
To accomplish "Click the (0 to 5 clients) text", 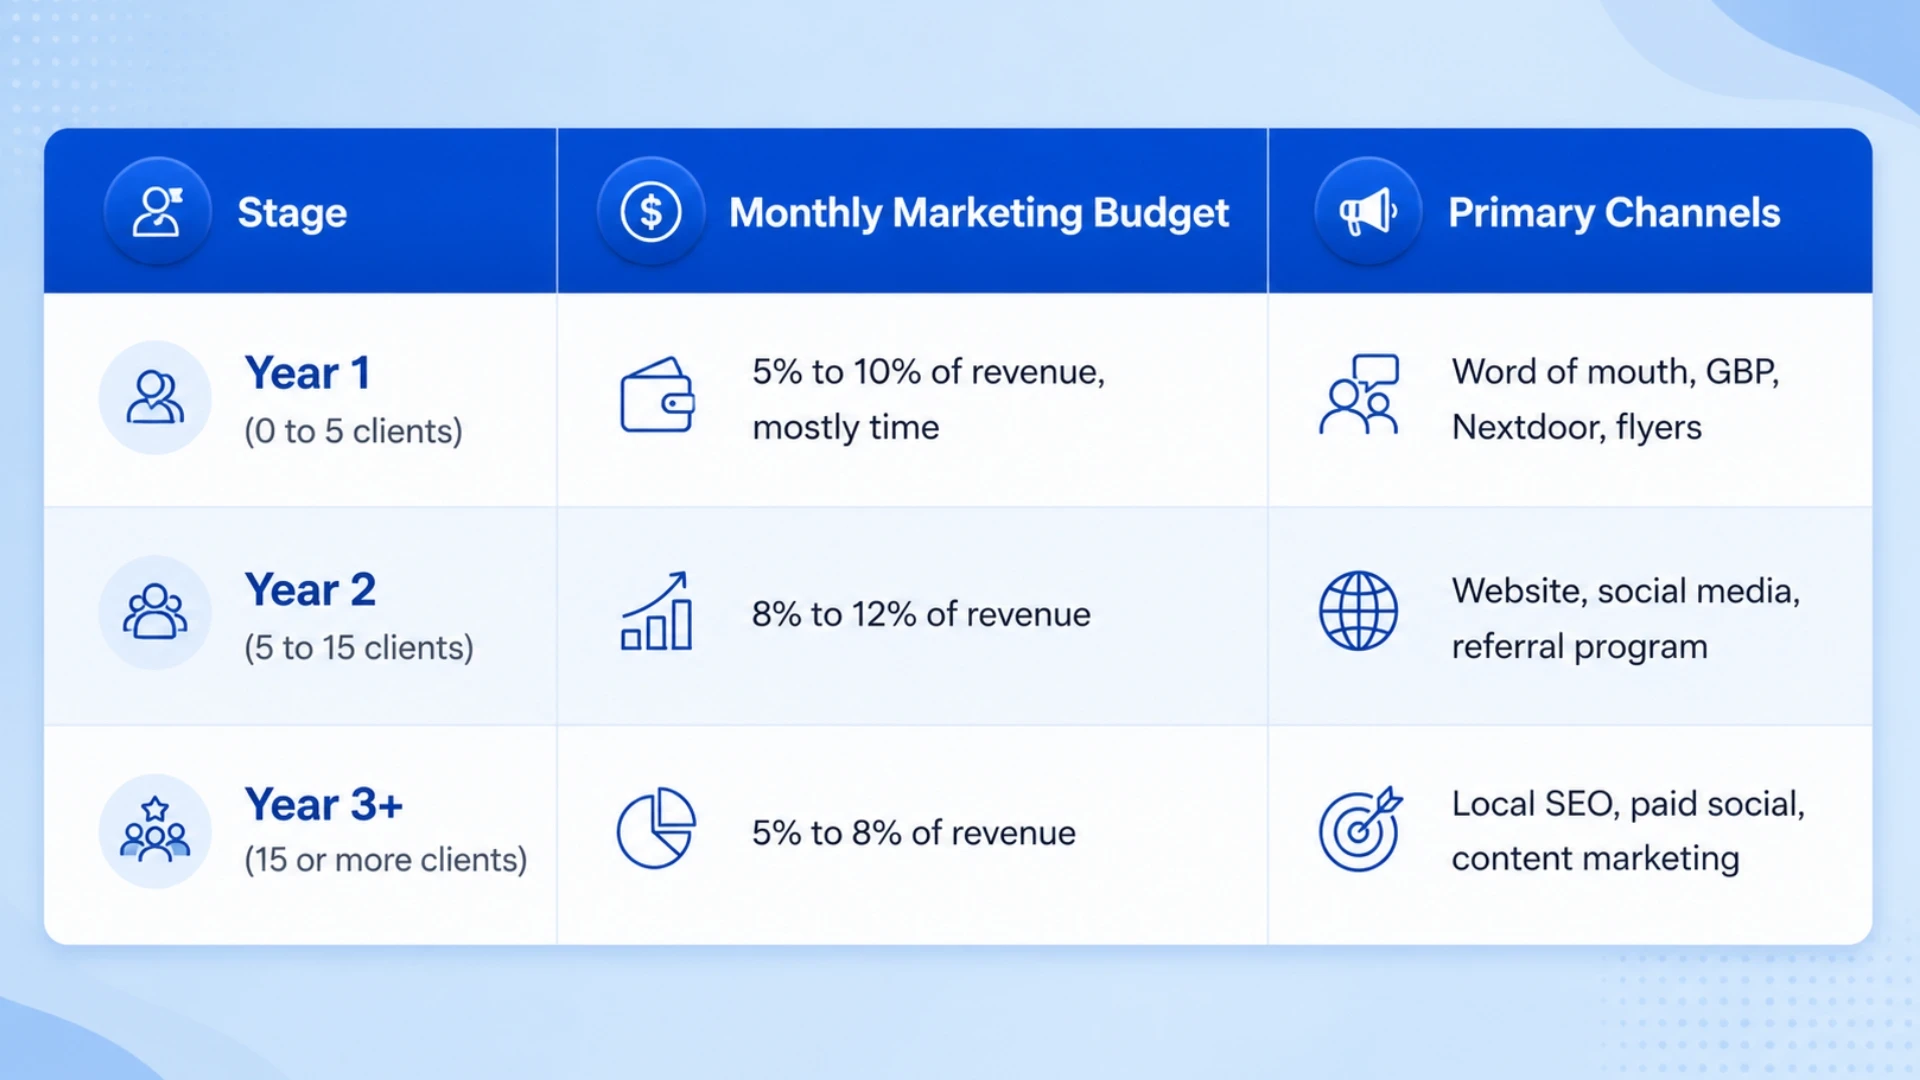I will pos(353,431).
